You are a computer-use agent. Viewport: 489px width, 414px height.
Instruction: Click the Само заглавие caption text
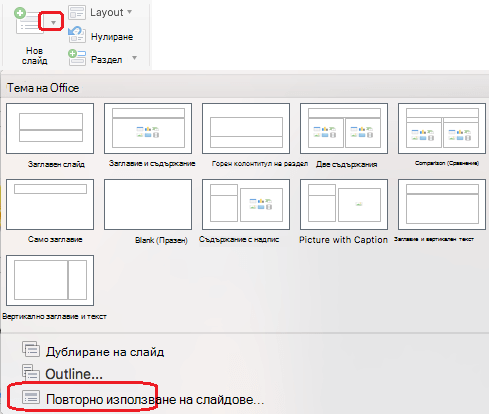click(55, 239)
